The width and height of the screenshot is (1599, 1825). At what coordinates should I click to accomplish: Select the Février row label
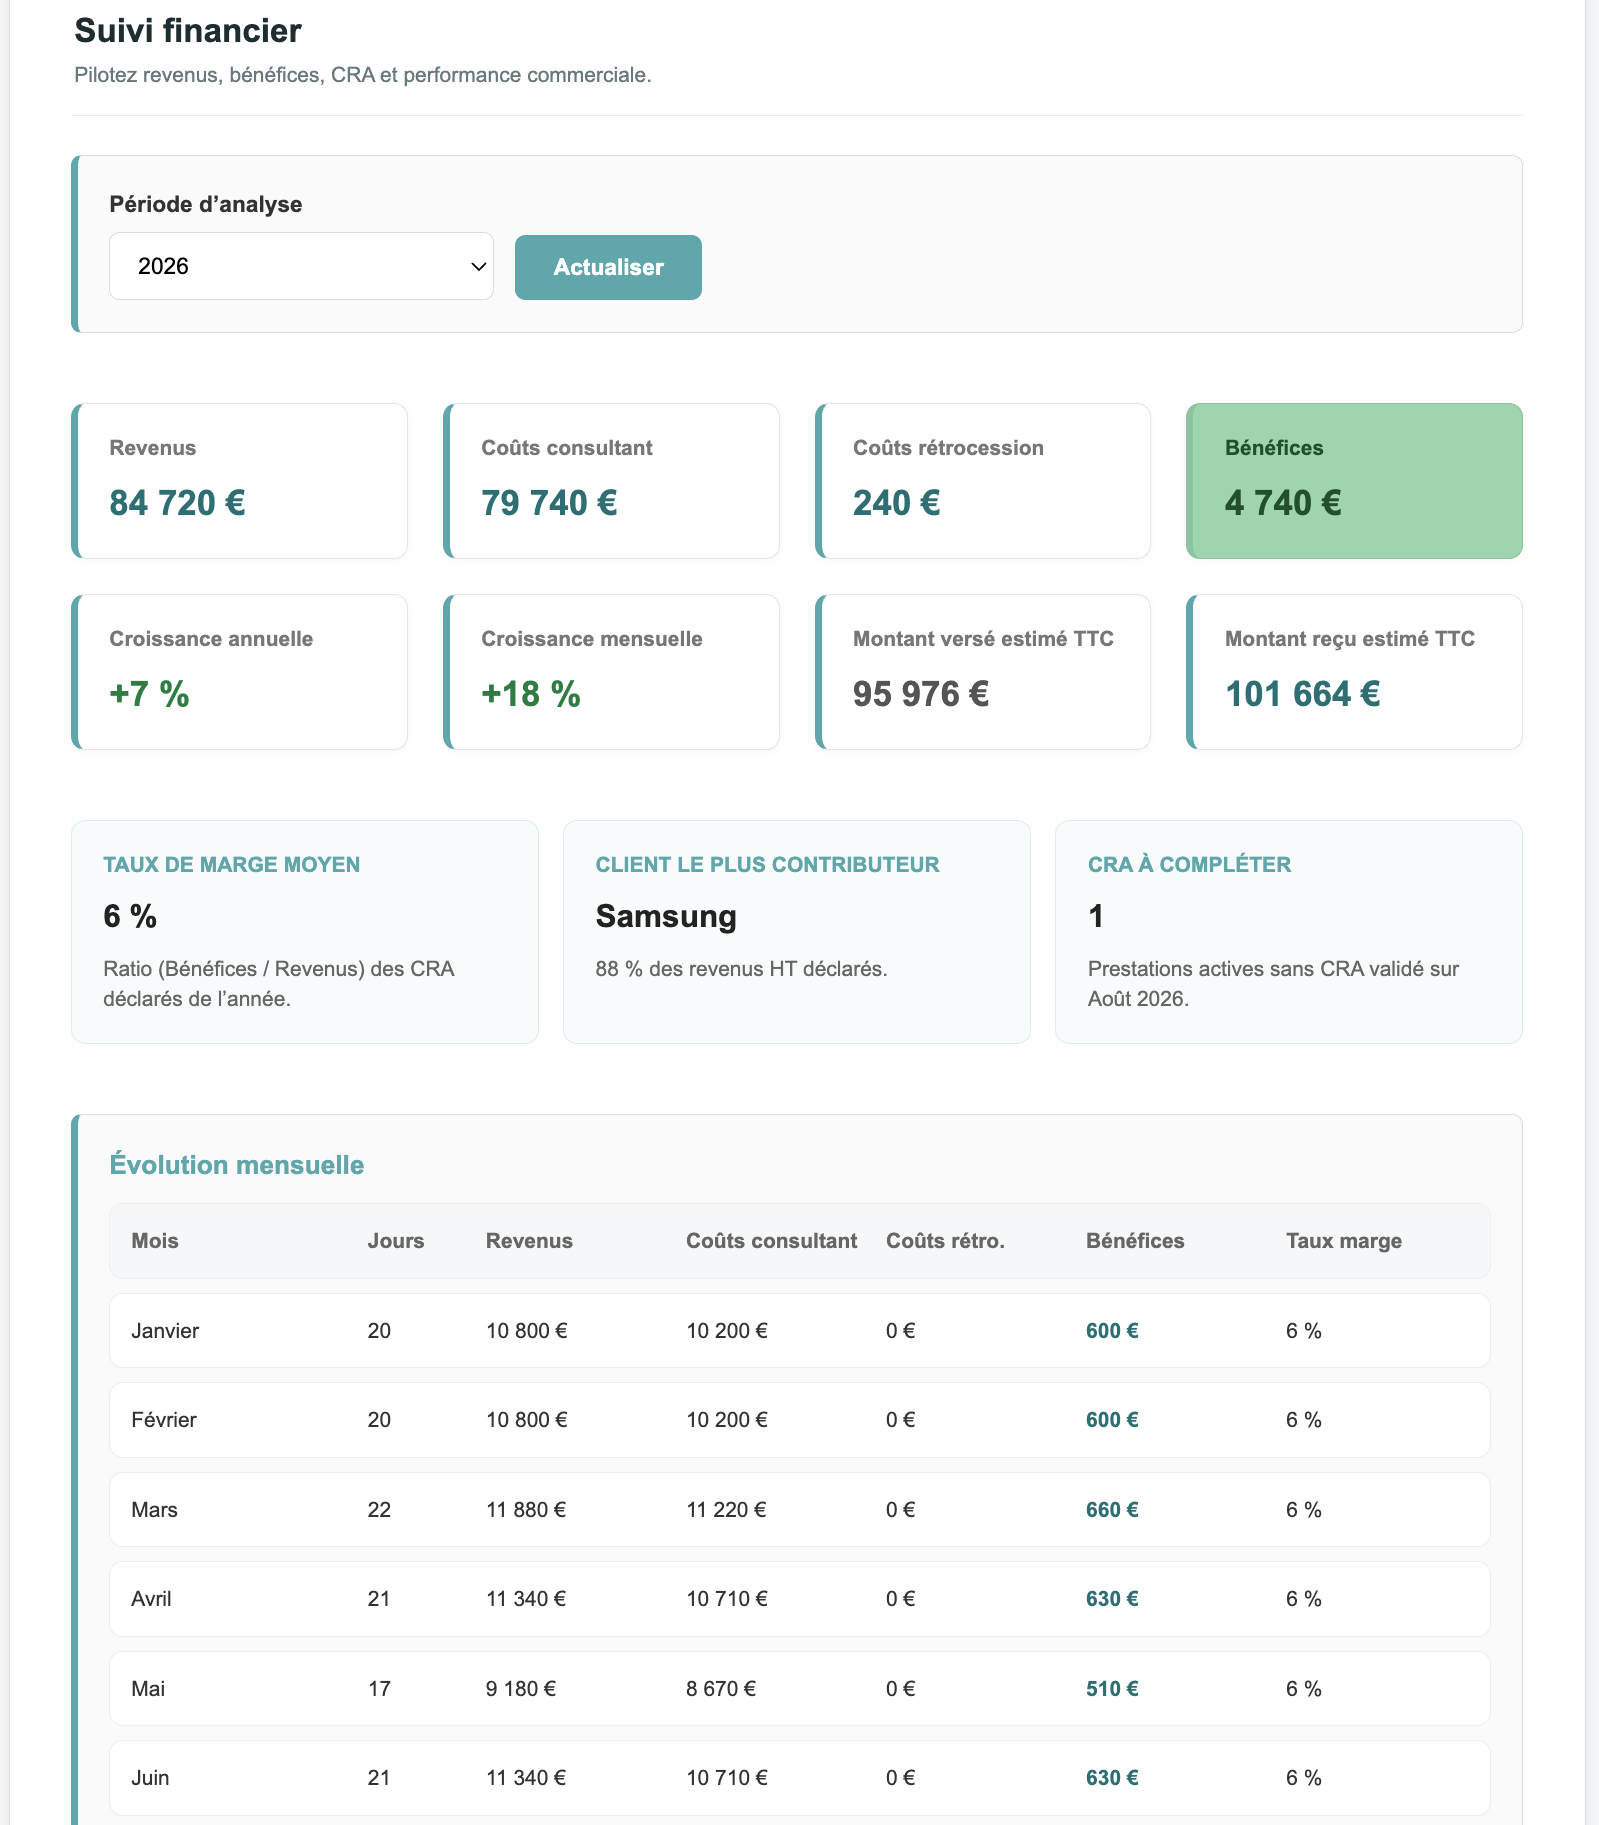[x=164, y=1420]
